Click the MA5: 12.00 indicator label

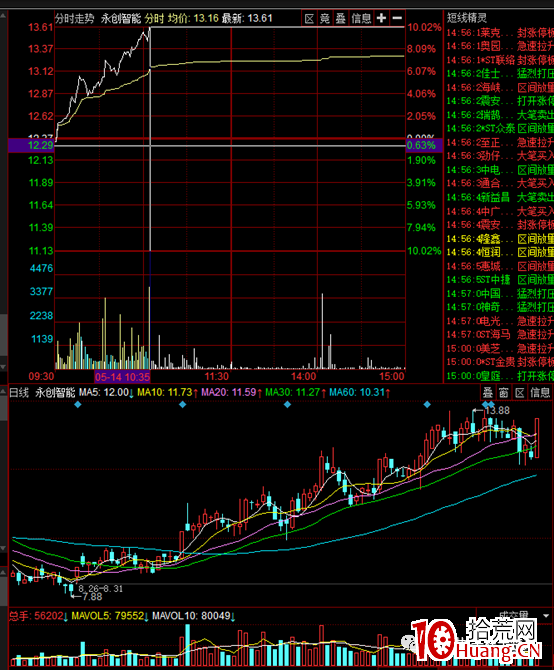tap(106, 393)
